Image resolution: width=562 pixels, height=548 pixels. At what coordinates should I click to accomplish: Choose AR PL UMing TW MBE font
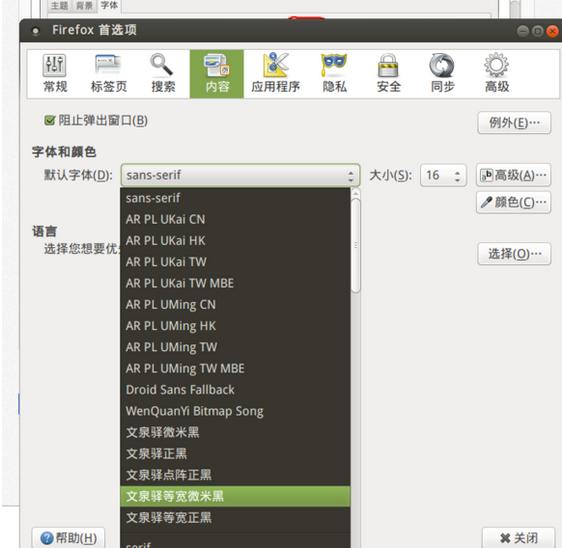[235, 368]
